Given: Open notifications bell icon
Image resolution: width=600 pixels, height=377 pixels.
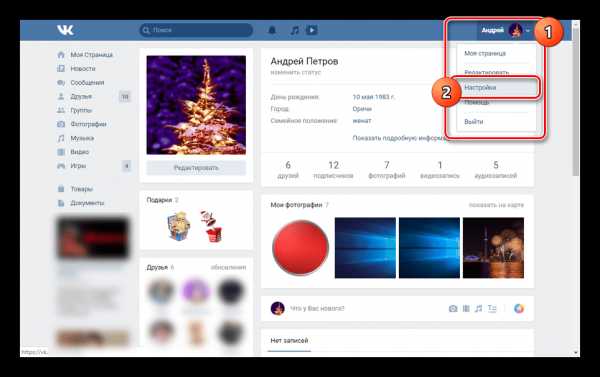Looking at the screenshot, I should click(272, 30).
